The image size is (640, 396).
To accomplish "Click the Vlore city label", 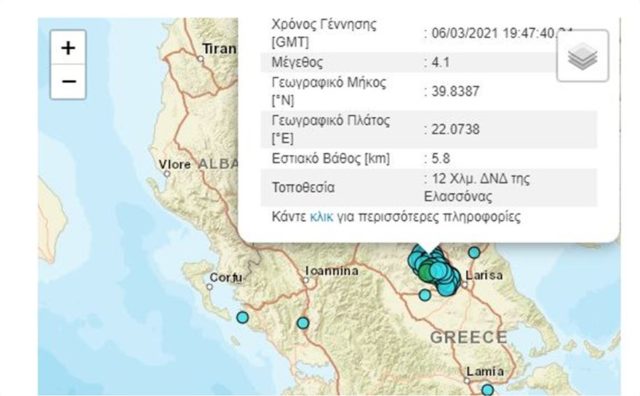I will pyautogui.click(x=175, y=165).
